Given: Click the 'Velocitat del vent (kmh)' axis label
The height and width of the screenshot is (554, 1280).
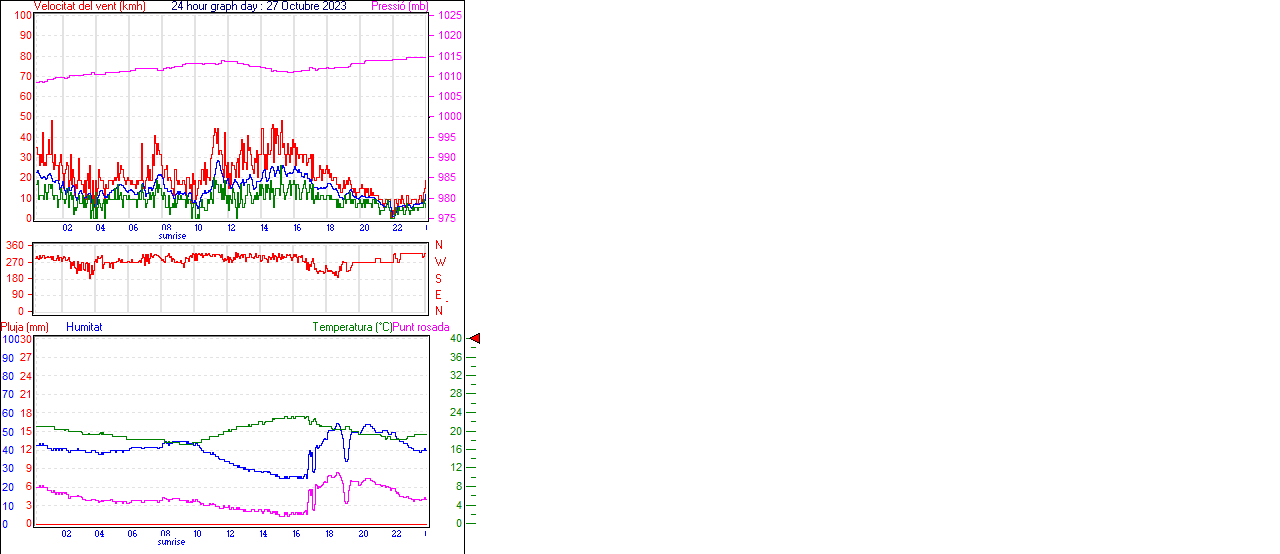Looking at the screenshot, I should point(89,6).
